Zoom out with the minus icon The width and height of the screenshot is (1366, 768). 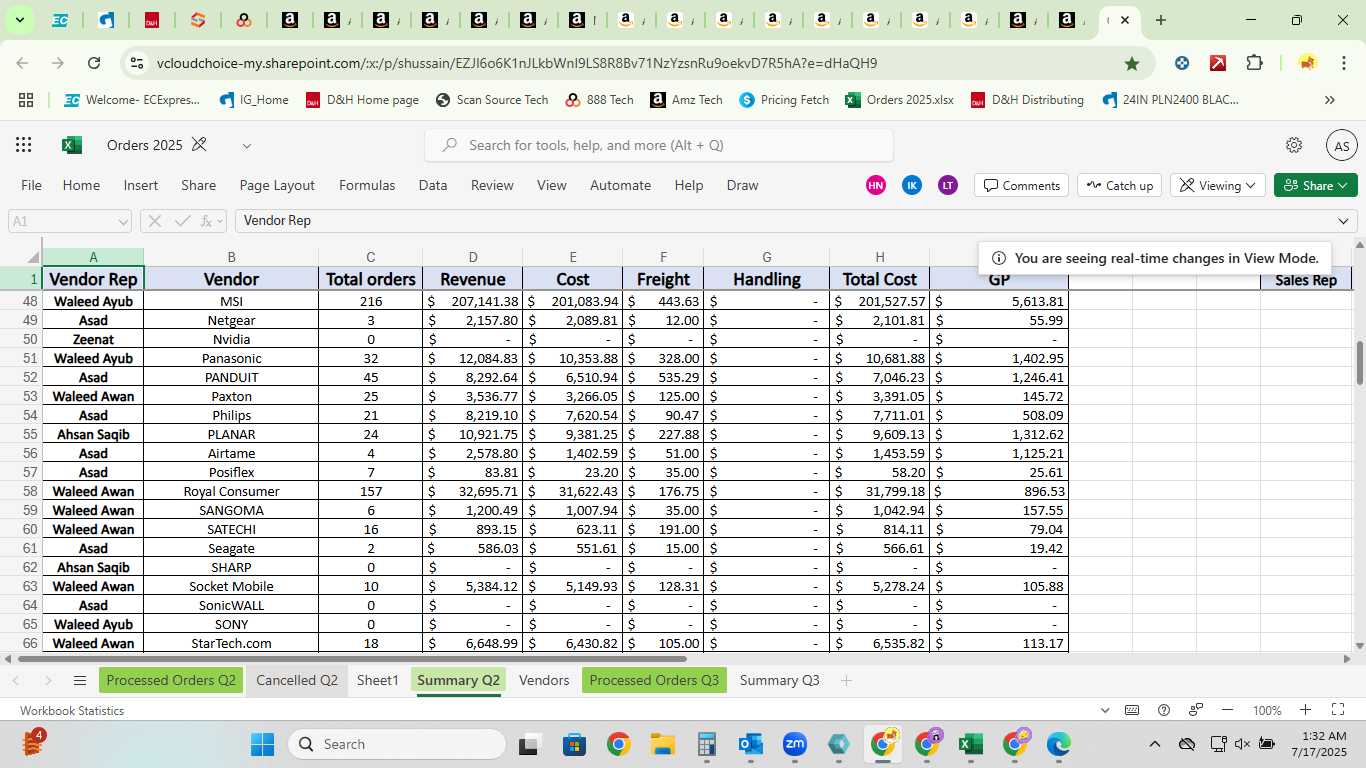point(1229,710)
